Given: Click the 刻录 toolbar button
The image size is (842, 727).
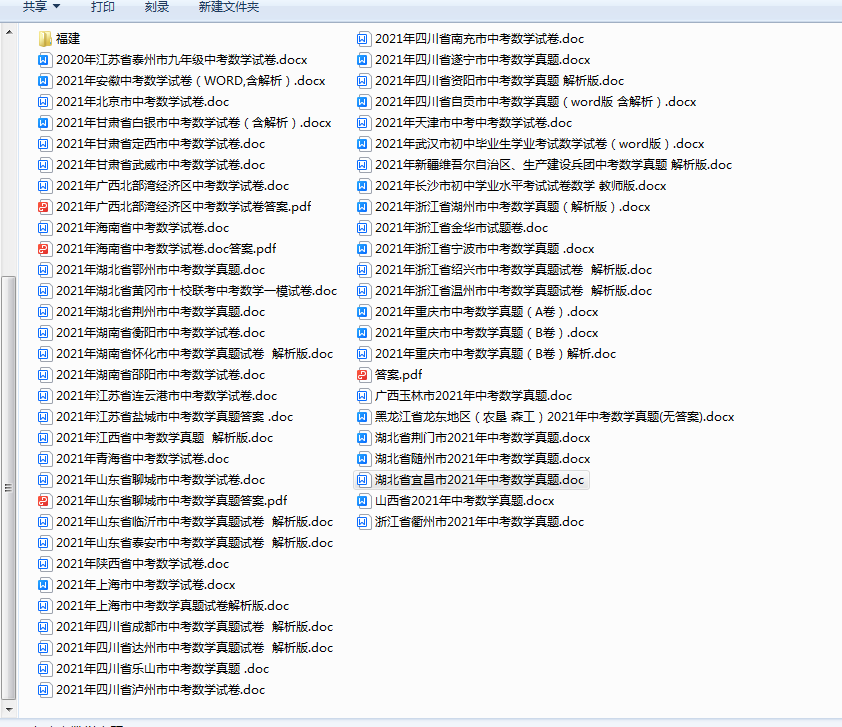Looking at the screenshot, I should tap(157, 7).
